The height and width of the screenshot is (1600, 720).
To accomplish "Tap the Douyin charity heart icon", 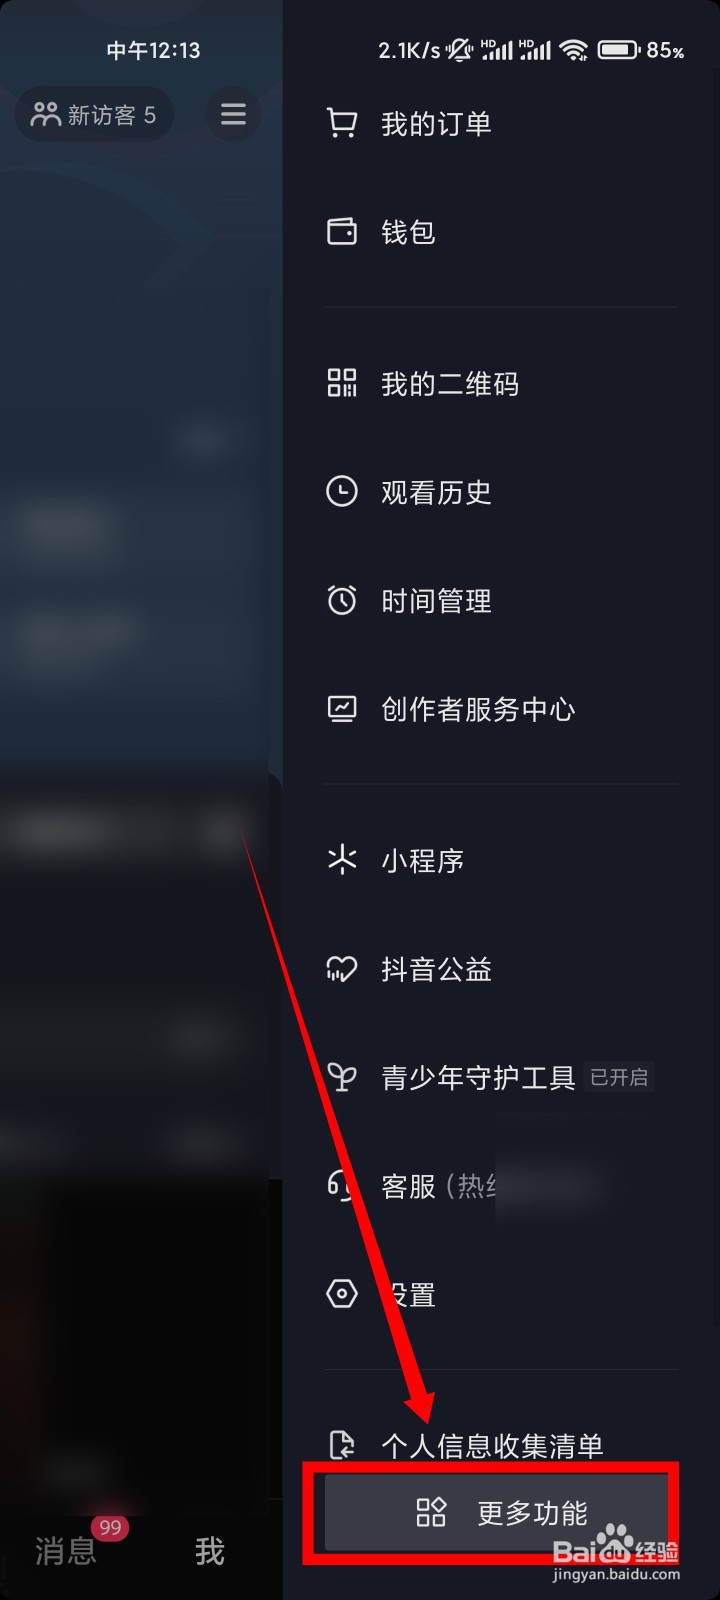I will click(342, 969).
